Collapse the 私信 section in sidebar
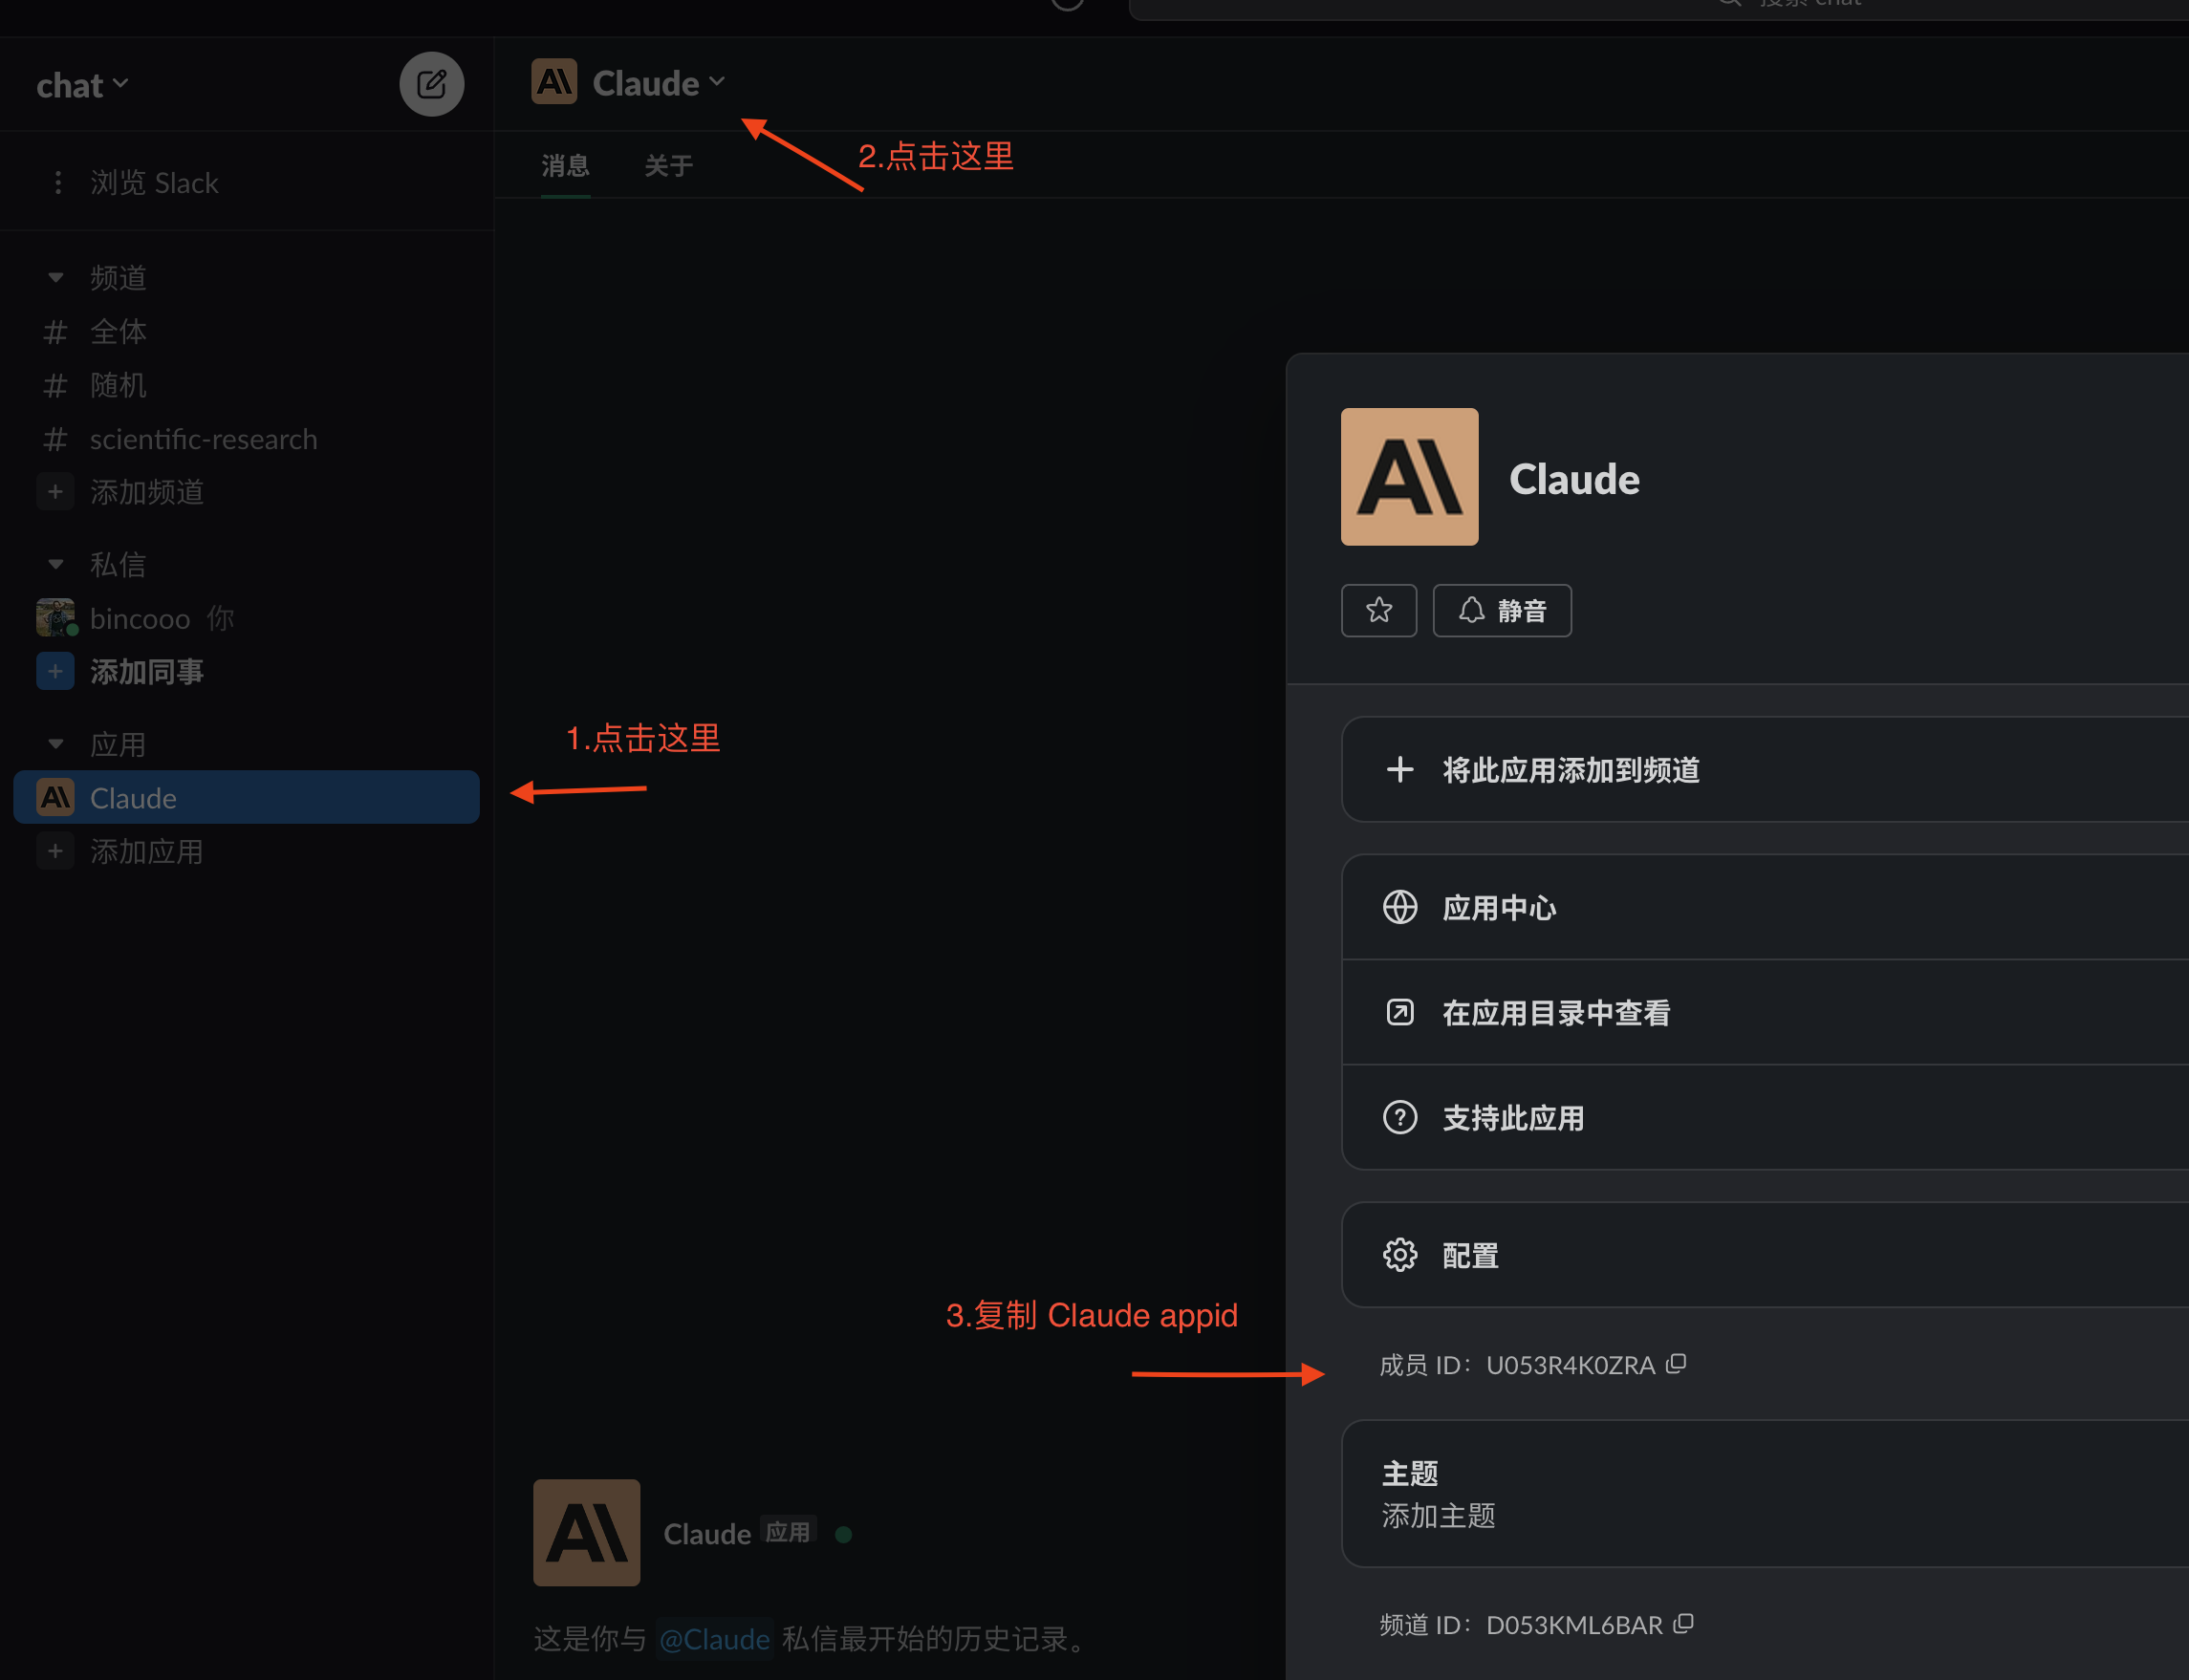 (56, 564)
